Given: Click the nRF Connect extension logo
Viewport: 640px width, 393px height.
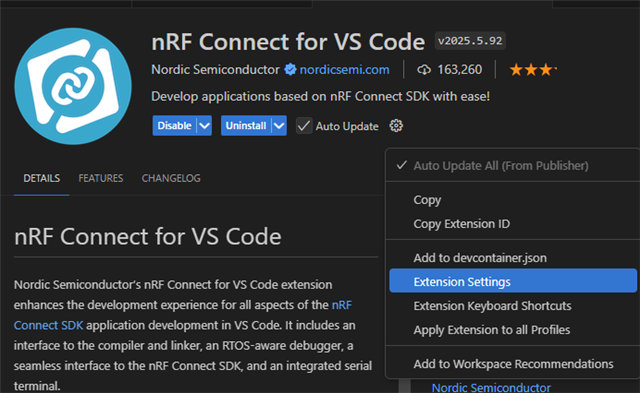Looking at the screenshot, I should [73, 86].
